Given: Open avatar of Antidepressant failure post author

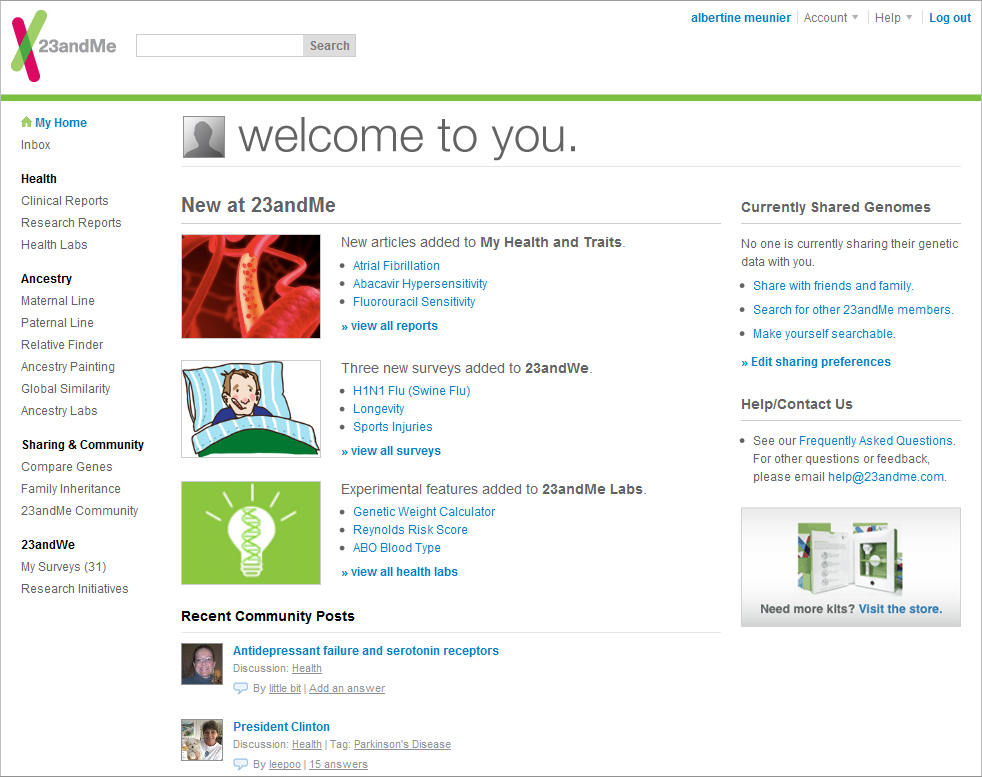Looking at the screenshot, I should tap(202, 664).
